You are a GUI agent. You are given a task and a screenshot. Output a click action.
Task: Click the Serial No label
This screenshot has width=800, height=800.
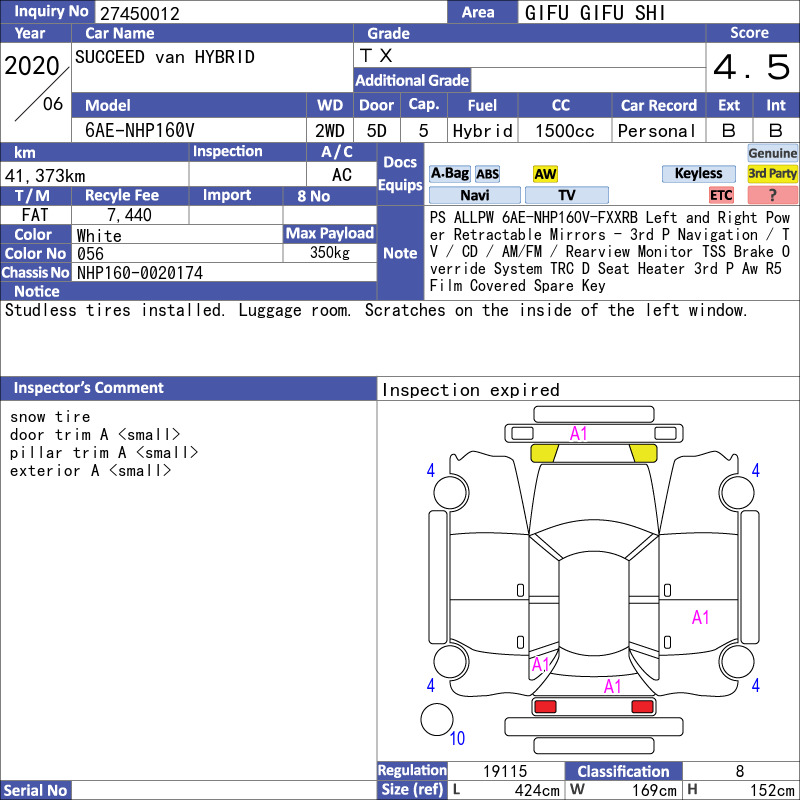(35, 790)
